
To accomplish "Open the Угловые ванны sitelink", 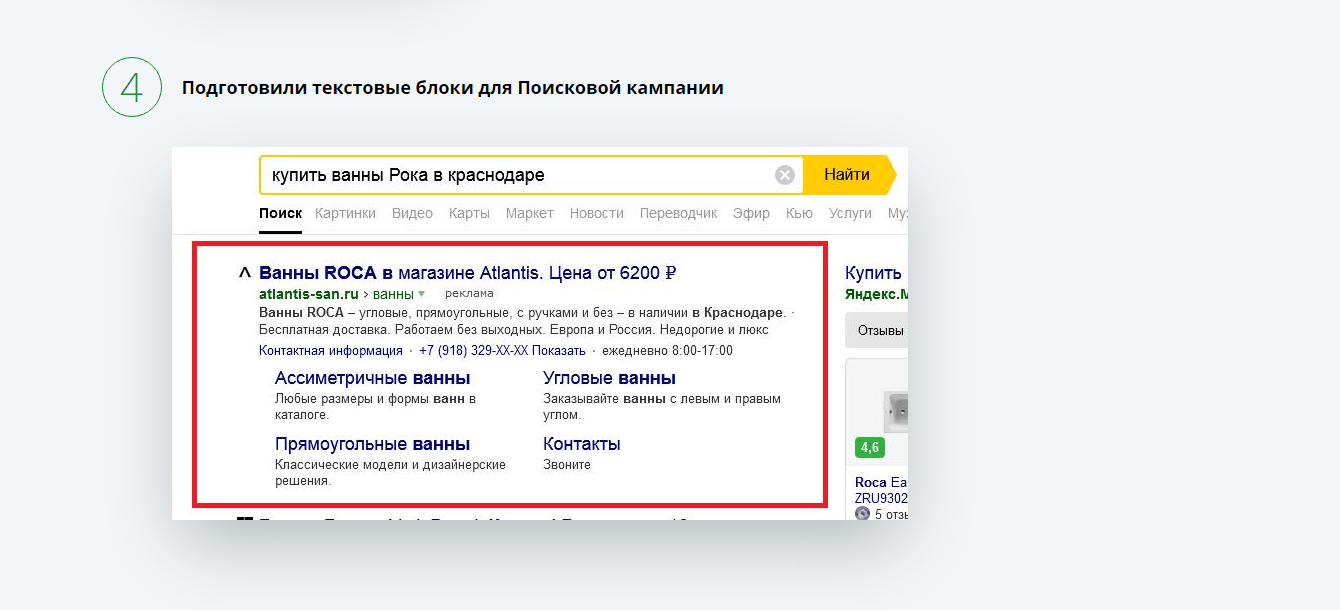I will tap(609, 378).
